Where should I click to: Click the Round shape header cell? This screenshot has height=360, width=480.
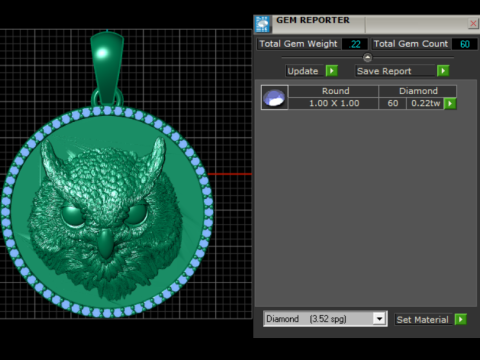pyautogui.click(x=334, y=91)
